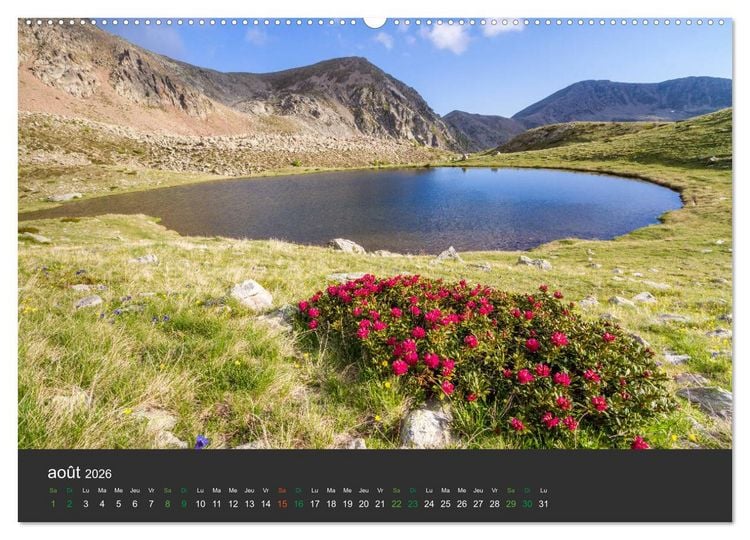Select day 23 in the calendar

[413, 504]
